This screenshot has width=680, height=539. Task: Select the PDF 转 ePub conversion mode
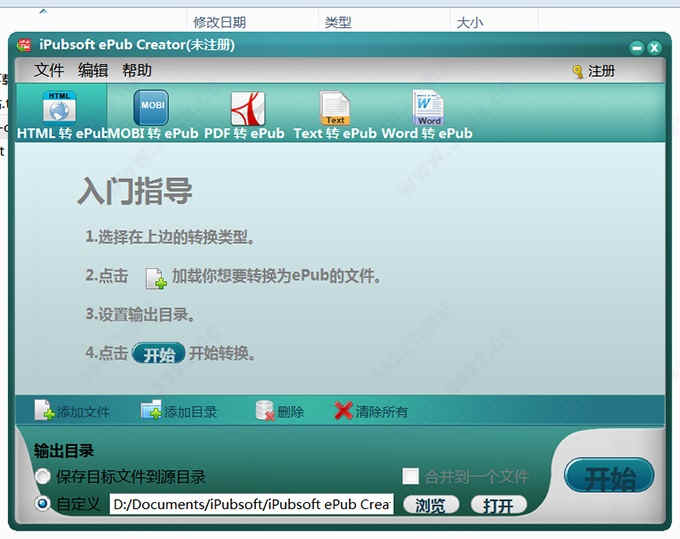pos(245,114)
